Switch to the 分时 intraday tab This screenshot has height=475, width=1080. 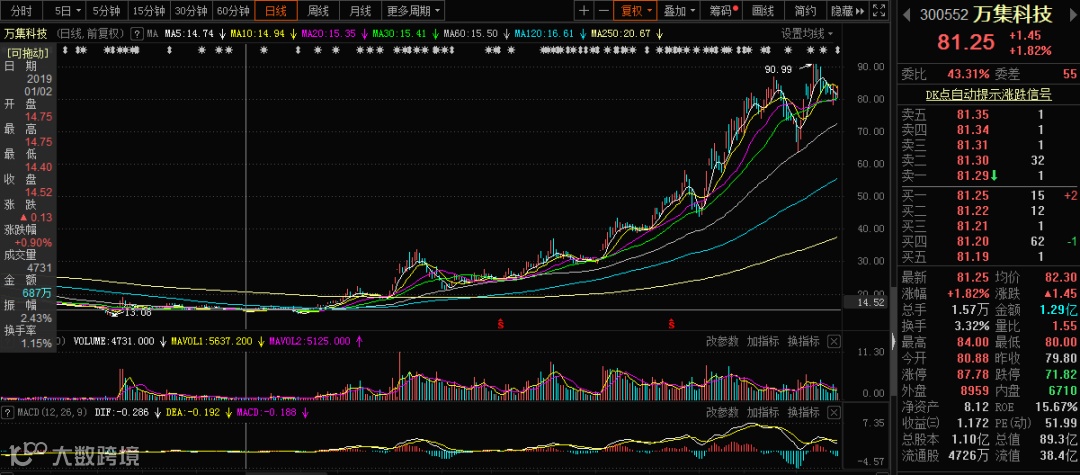coord(22,10)
